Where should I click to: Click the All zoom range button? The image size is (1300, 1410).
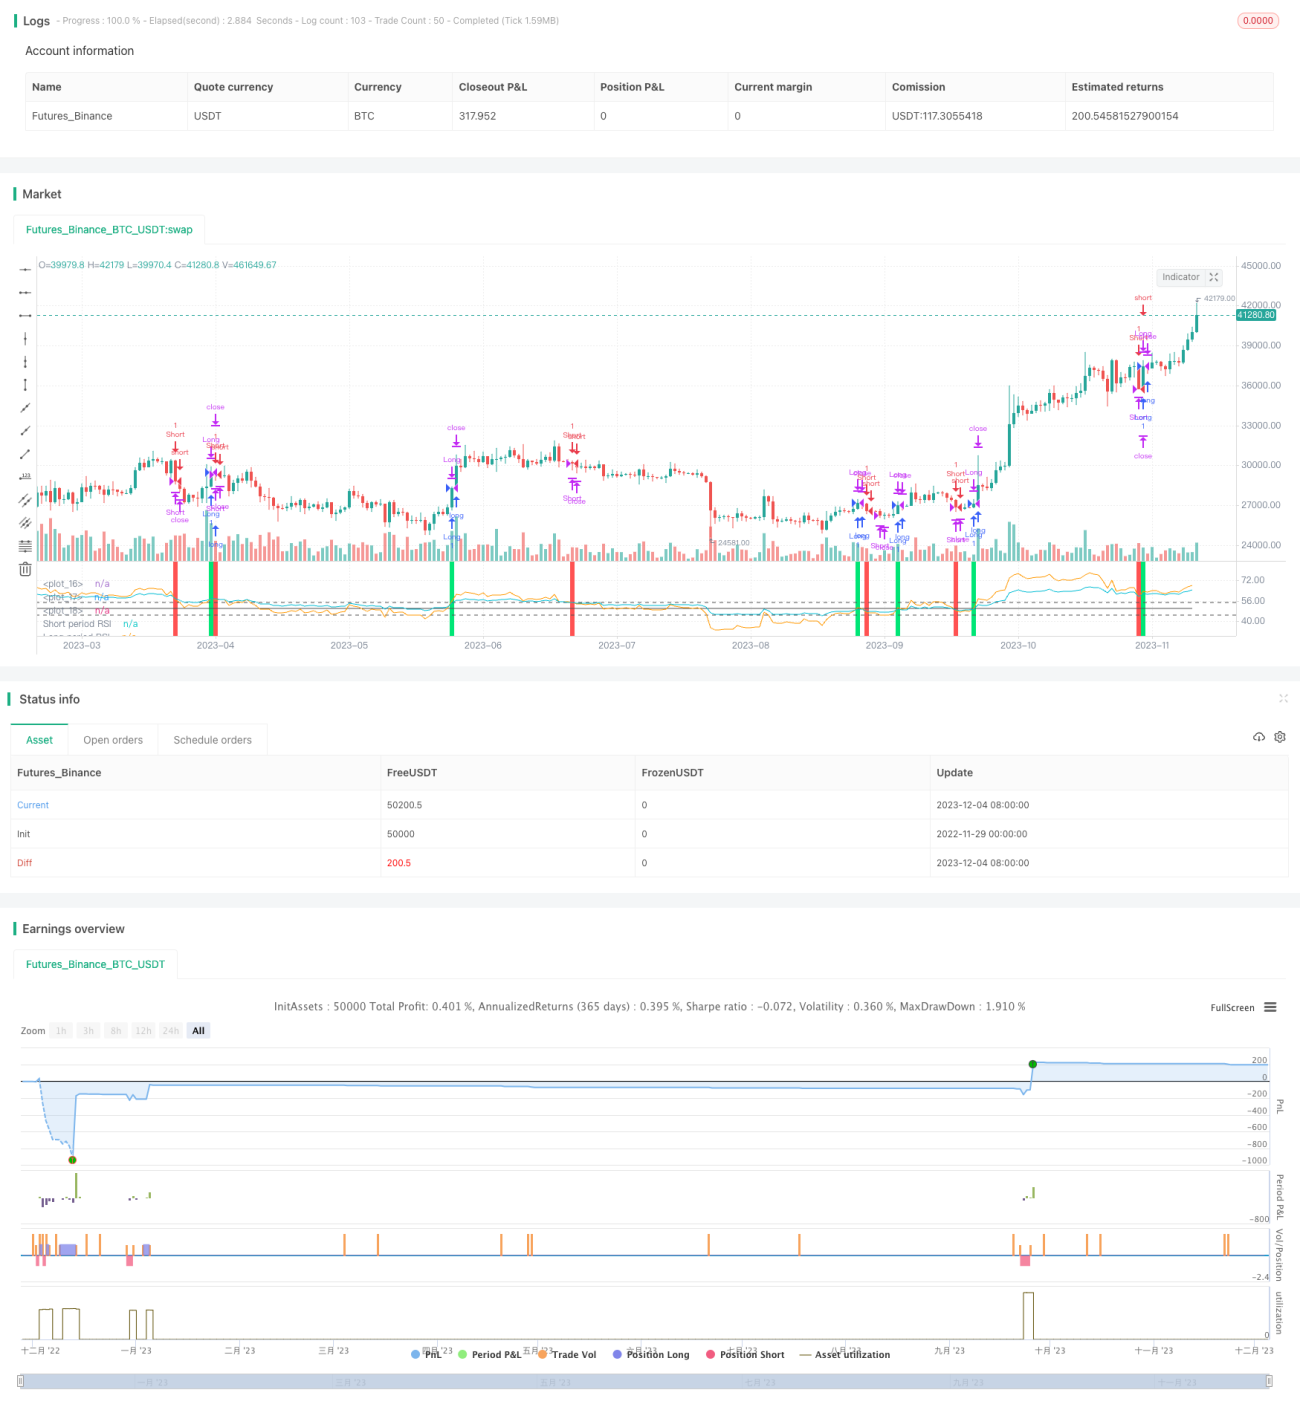[x=198, y=1031]
